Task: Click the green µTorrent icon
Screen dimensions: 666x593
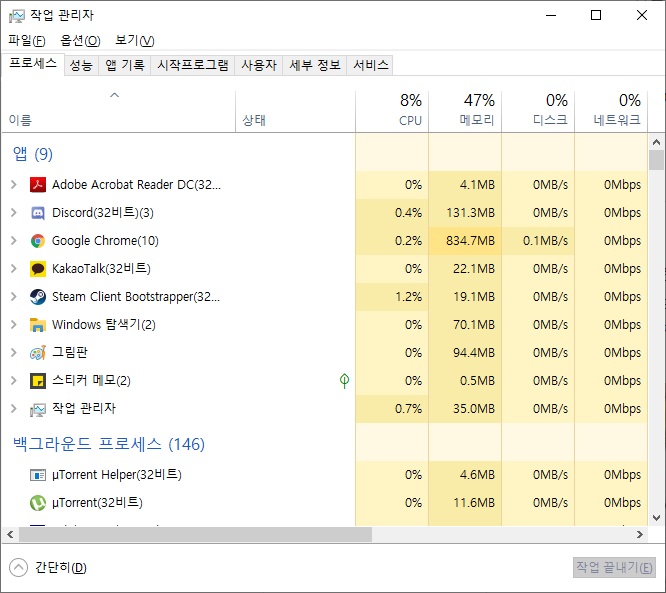Action: (x=38, y=503)
